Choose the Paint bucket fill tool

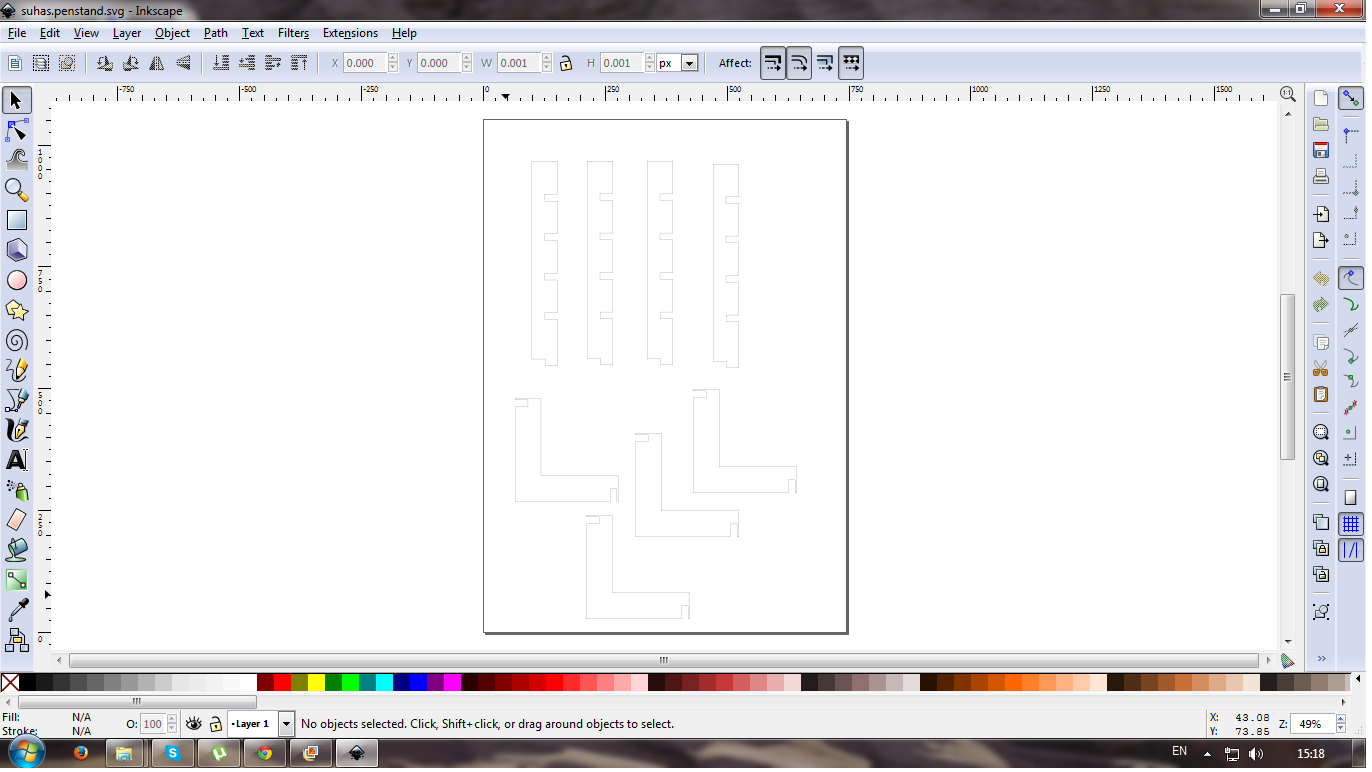pos(17,550)
